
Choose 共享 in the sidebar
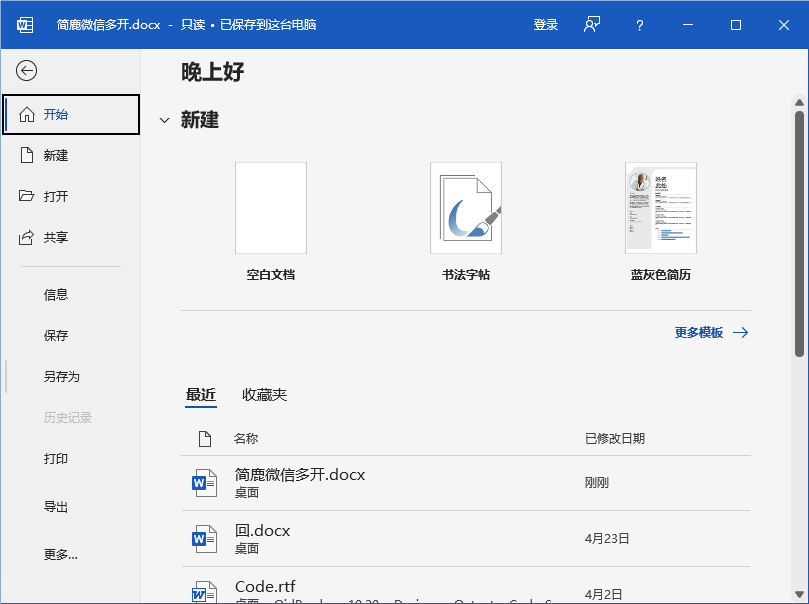coord(71,237)
